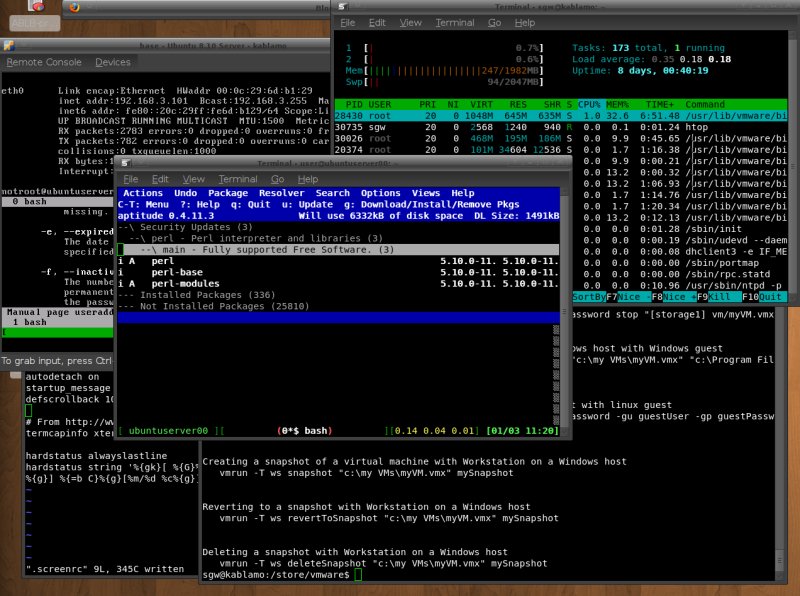Viewport: 800px width, 596px height.
Task: Click F9 Kill in htop footer
Action: pos(719,296)
